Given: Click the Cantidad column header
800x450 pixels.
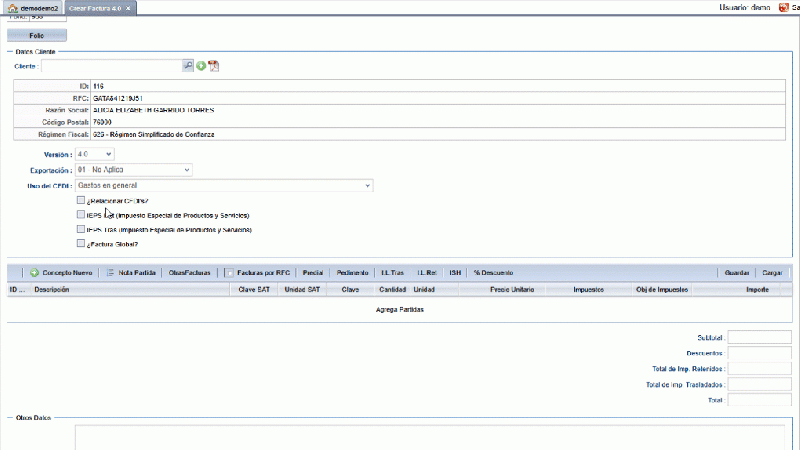Looking at the screenshot, I should click(x=392, y=289).
